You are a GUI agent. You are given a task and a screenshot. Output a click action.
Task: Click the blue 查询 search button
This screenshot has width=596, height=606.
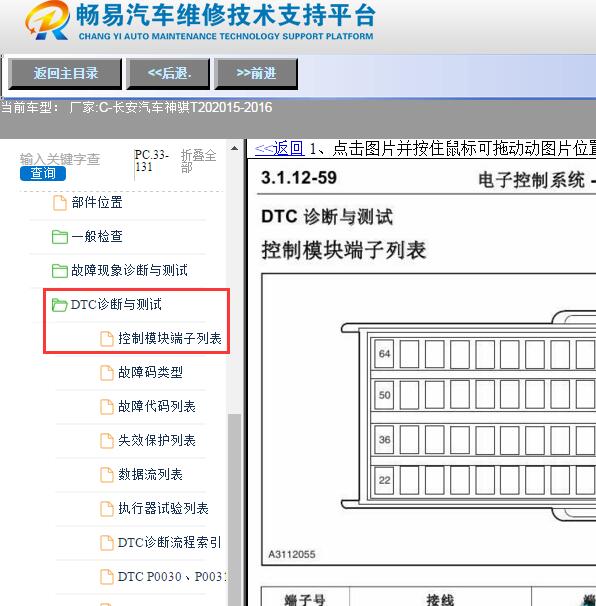click(x=43, y=174)
